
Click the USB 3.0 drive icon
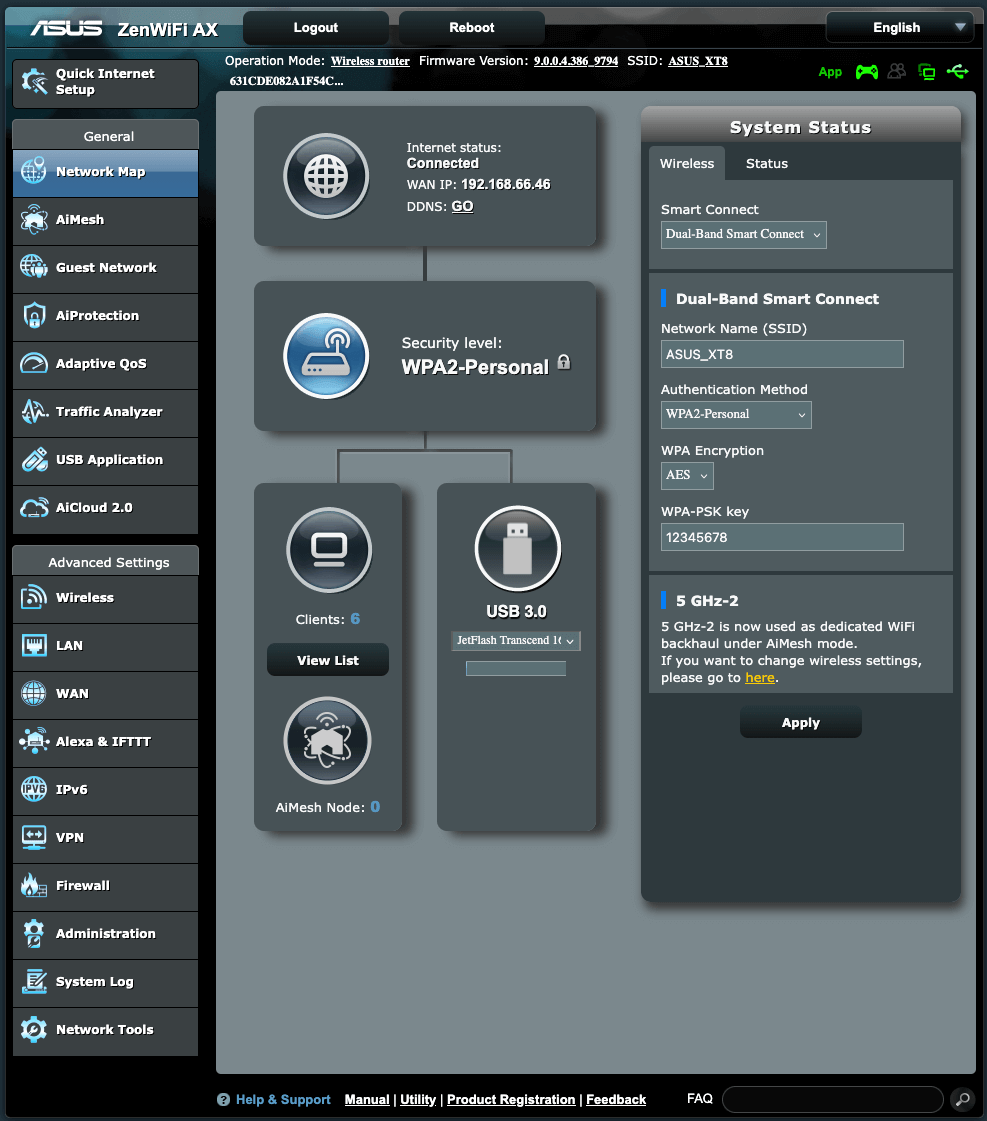coord(517,548)
